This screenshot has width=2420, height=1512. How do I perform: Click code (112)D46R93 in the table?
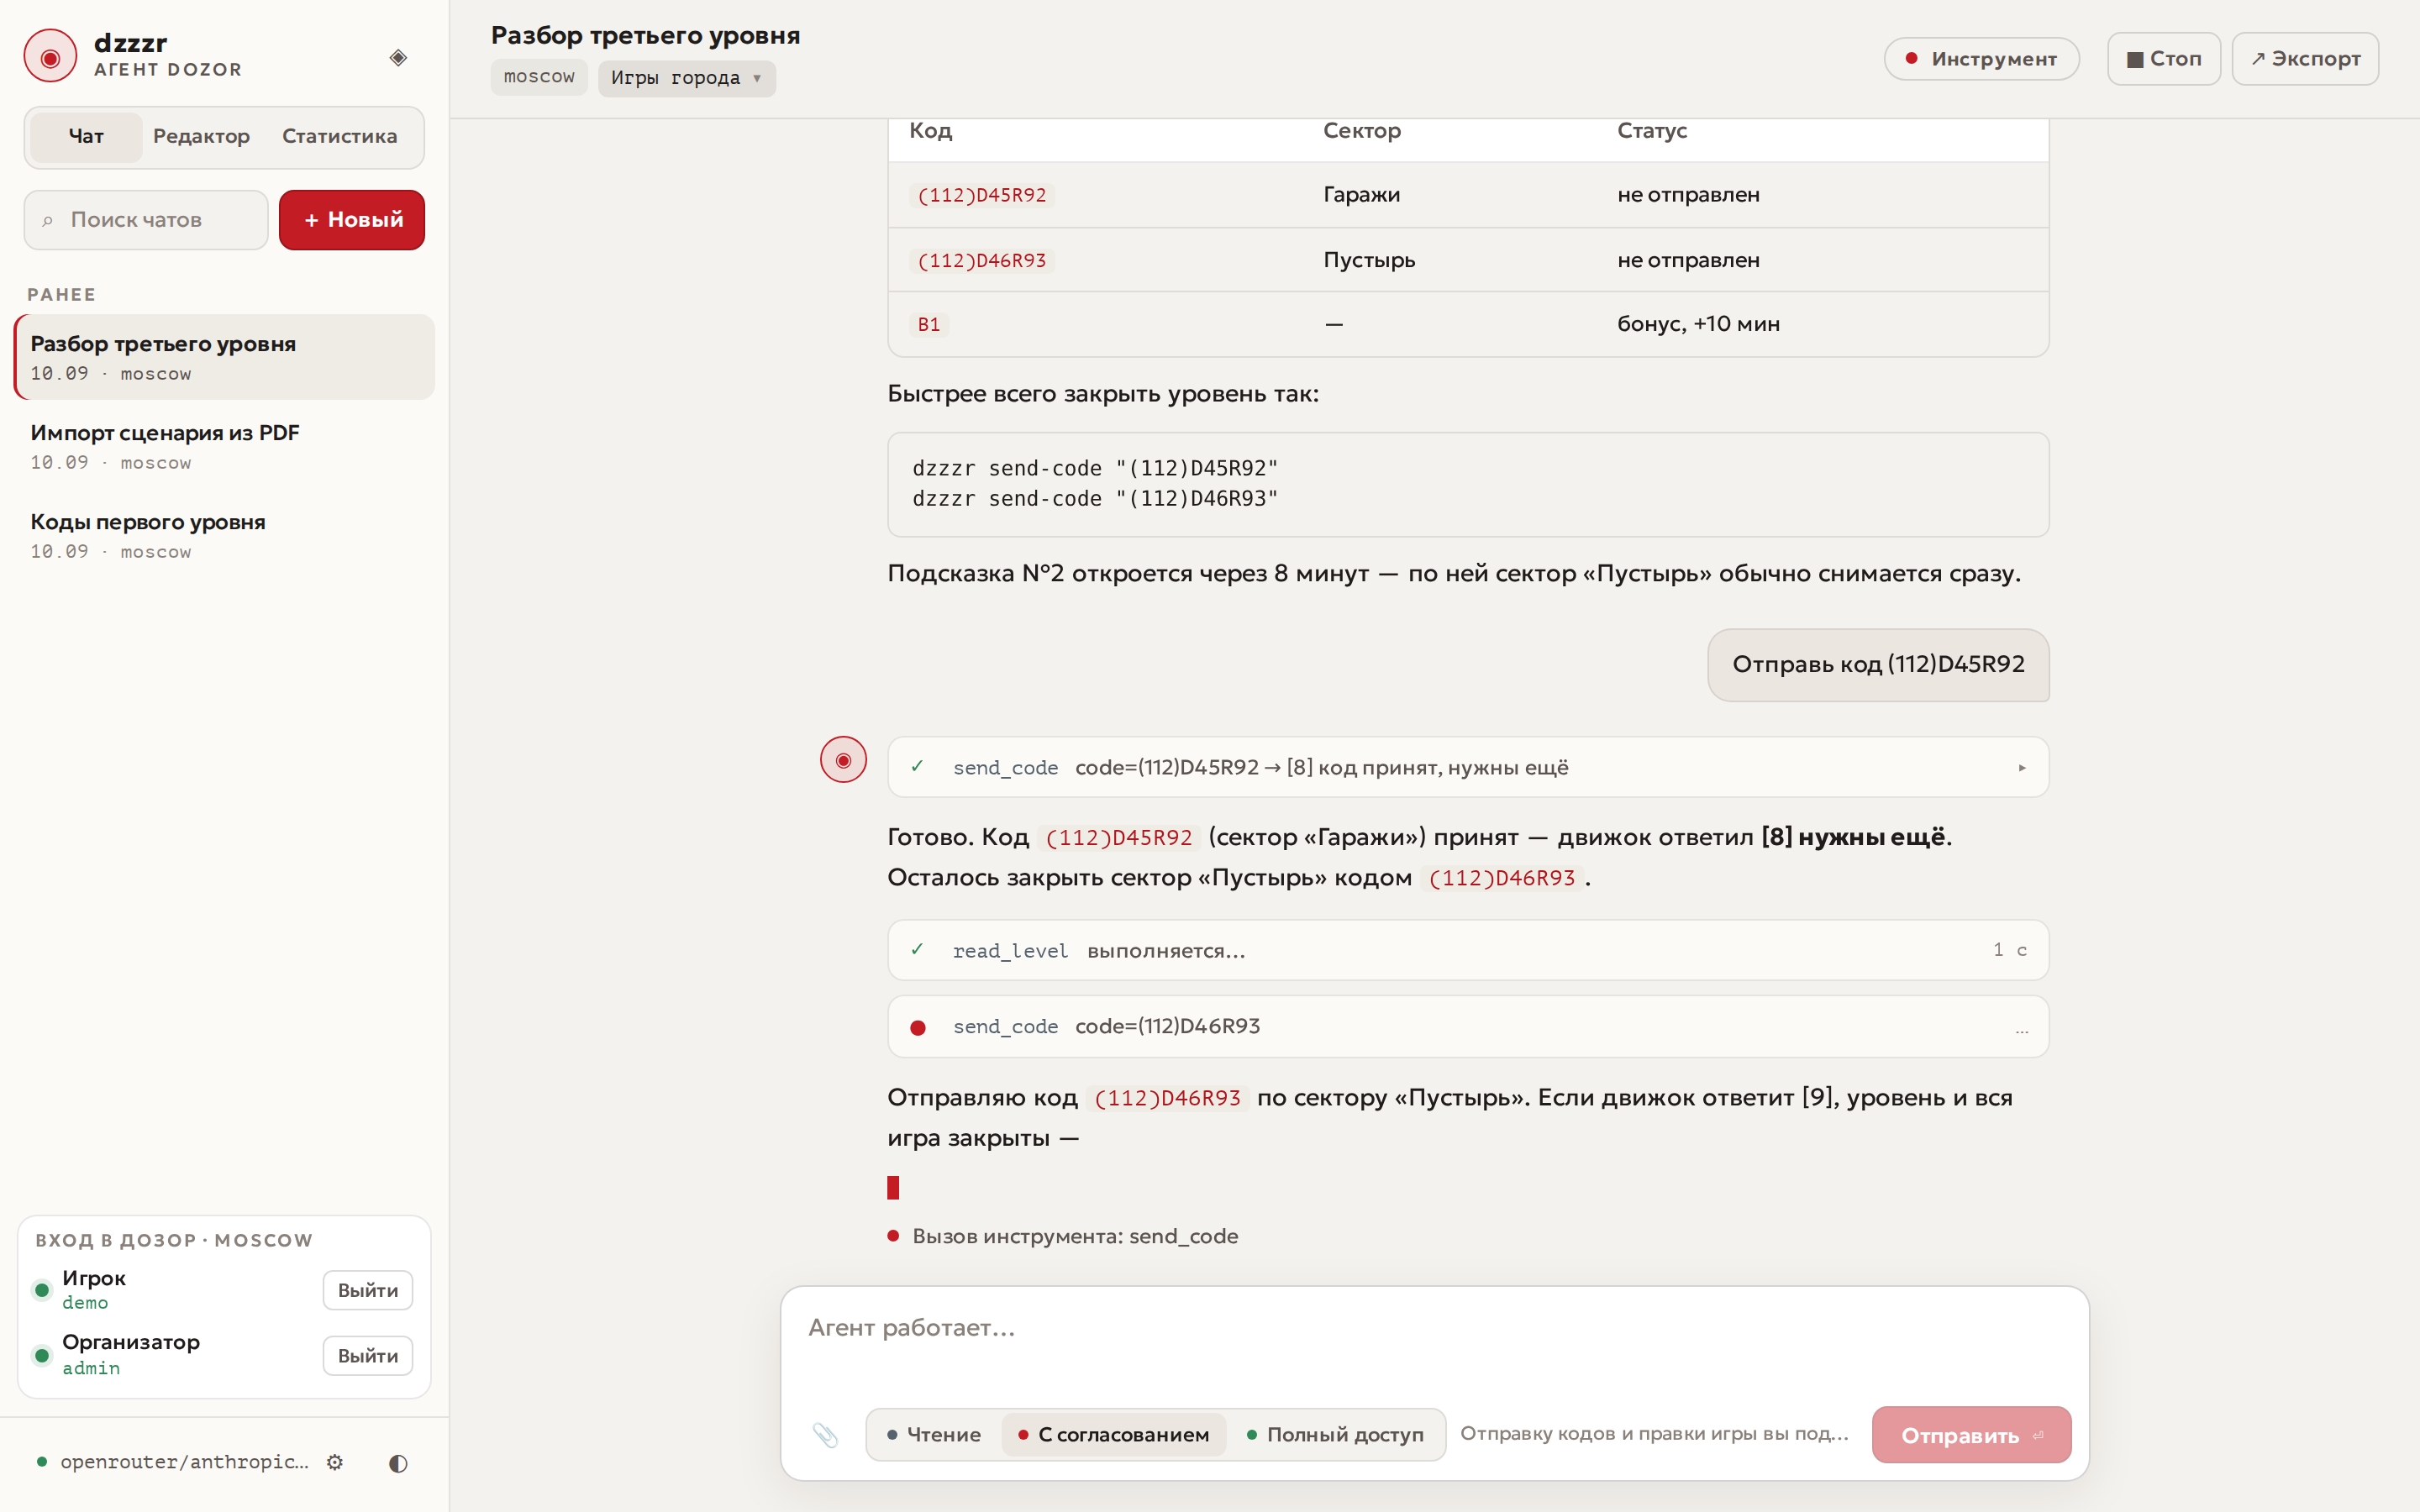click(x=982, y=260)
